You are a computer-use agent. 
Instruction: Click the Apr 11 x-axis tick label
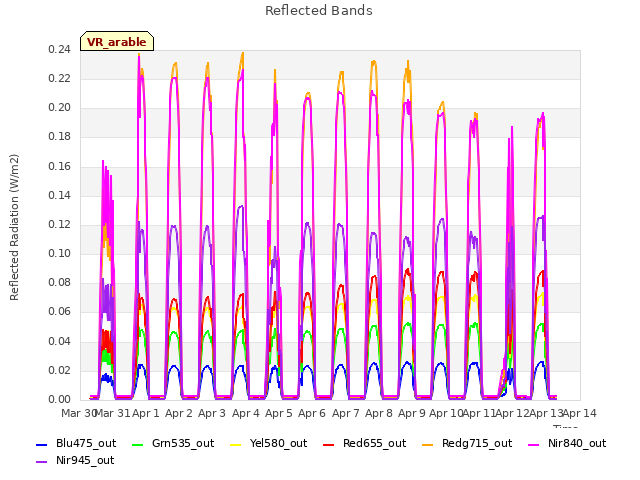(x=479, y=413)
